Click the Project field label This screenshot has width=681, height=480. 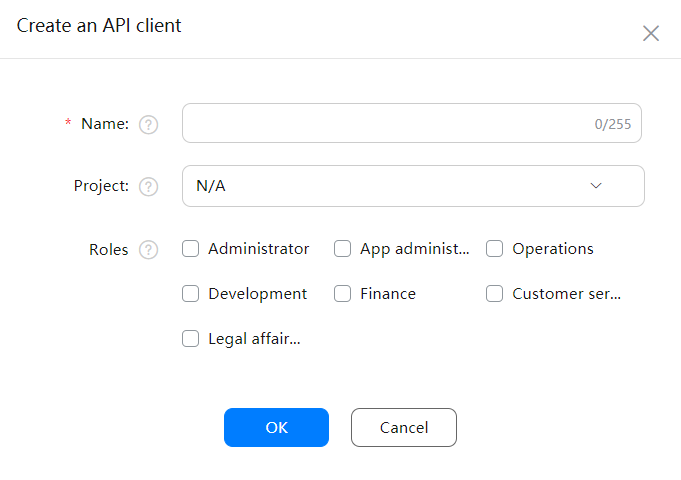(x=101, y=186)
